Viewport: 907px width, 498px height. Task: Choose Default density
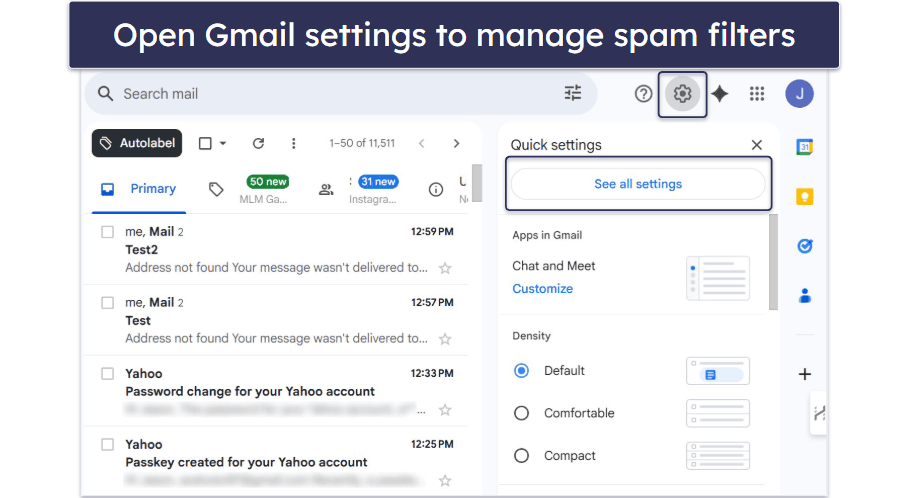[521, 371]
